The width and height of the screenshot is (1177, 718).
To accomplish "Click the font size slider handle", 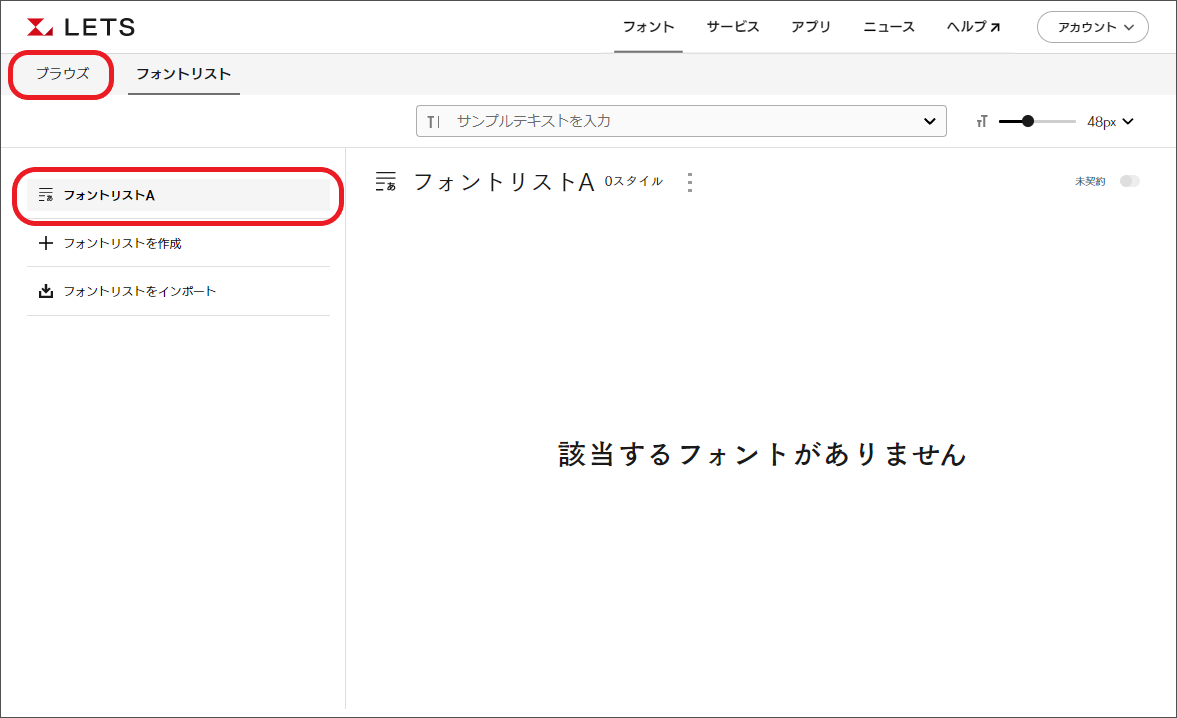I will [x=1028, y=121].
